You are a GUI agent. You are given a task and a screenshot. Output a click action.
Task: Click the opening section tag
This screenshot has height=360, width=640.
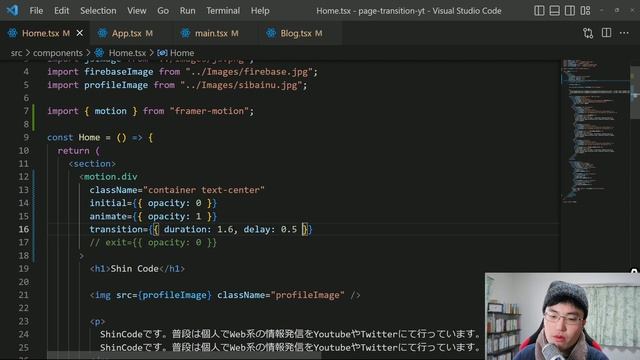tap(92, 164)
